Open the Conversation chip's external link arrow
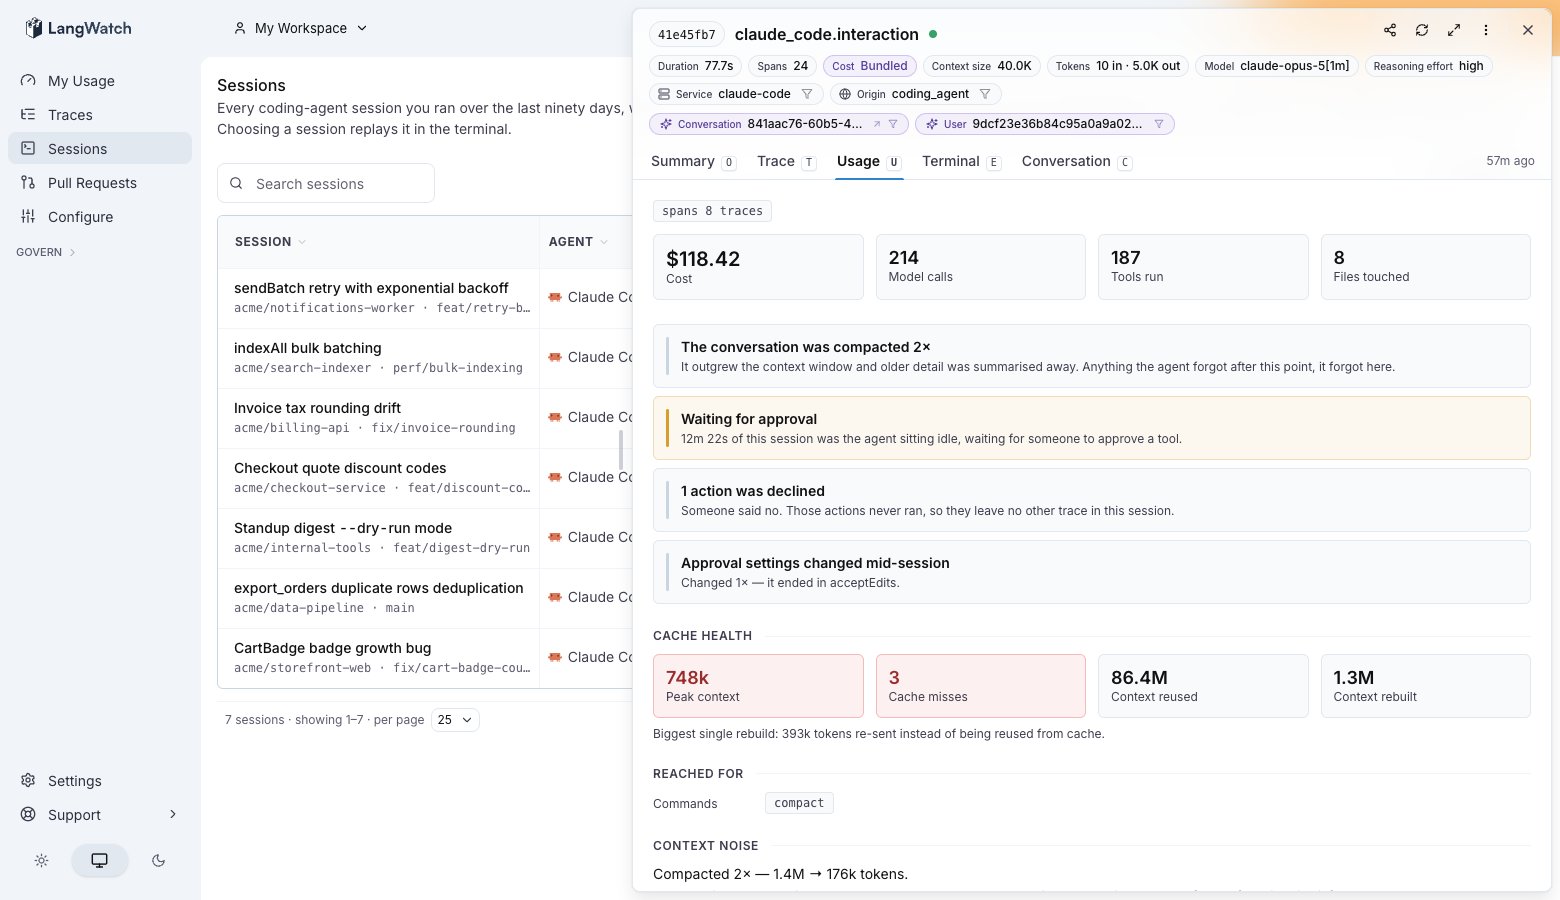Image resolution: width=1560 pixels, height=900 pixels. (x=877, y=124)
